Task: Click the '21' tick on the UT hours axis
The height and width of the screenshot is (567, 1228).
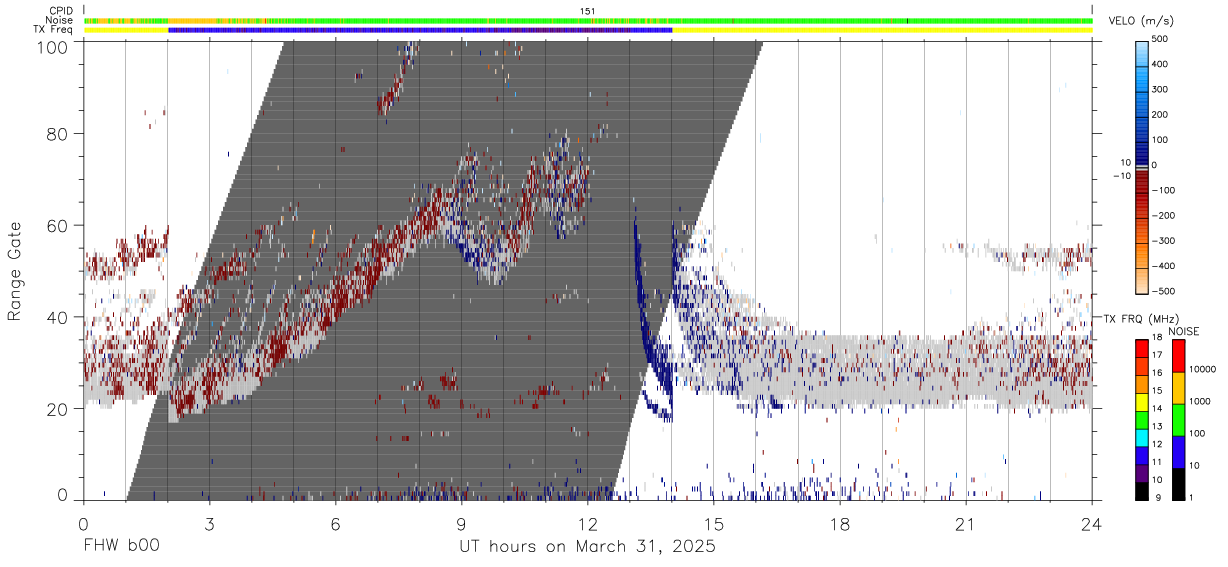Action: [x=966, y=523]
